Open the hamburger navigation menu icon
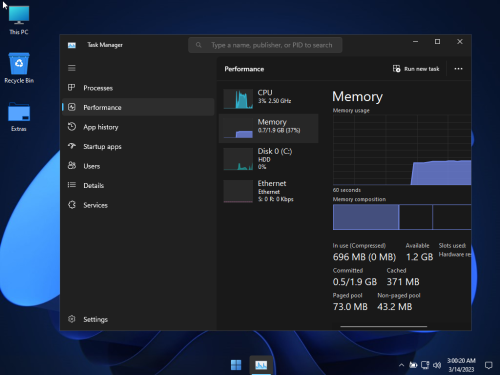Viewport: 500px width, 375px height. point(72,68)
